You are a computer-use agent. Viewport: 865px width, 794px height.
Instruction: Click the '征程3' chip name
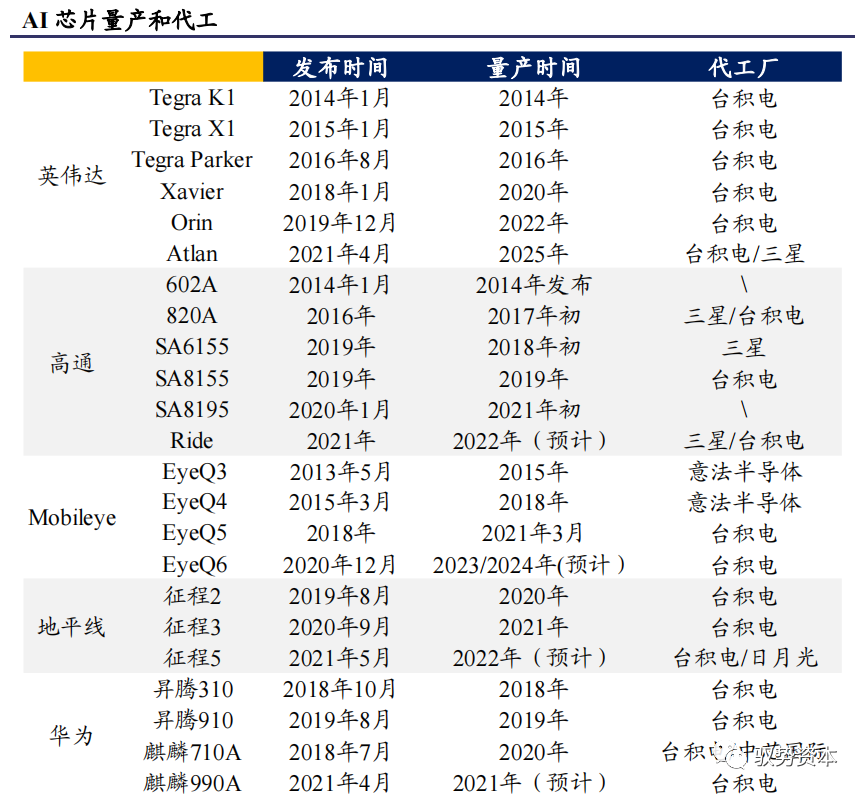tap(192, 627)
